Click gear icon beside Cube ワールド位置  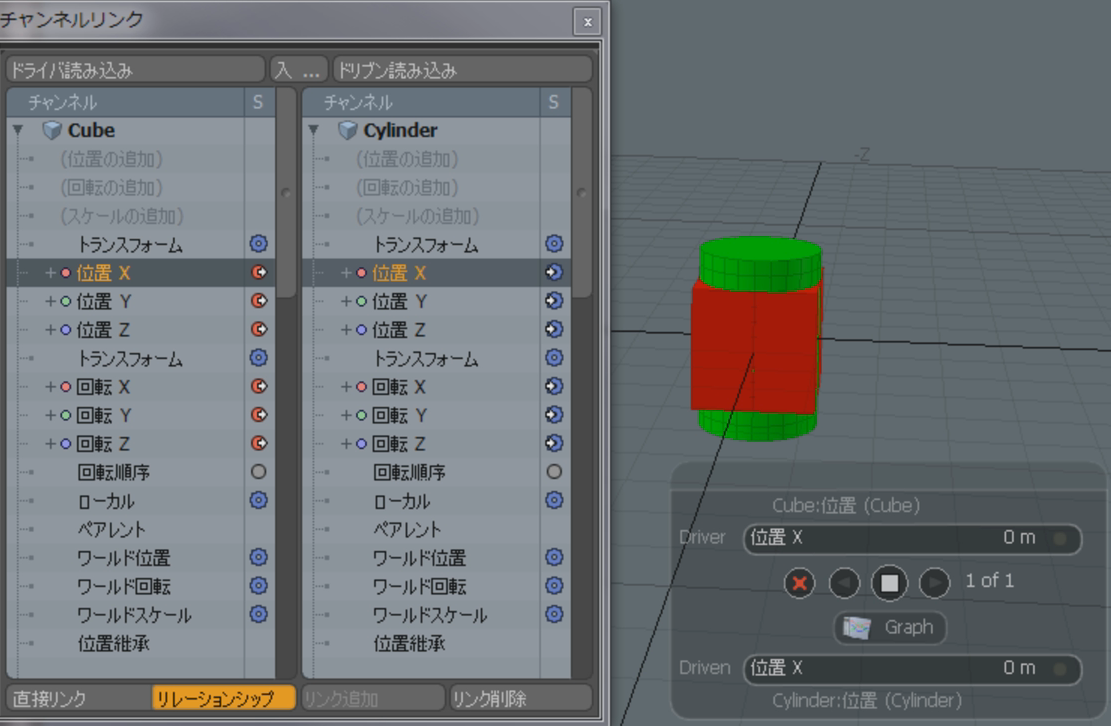coord(259,557)
